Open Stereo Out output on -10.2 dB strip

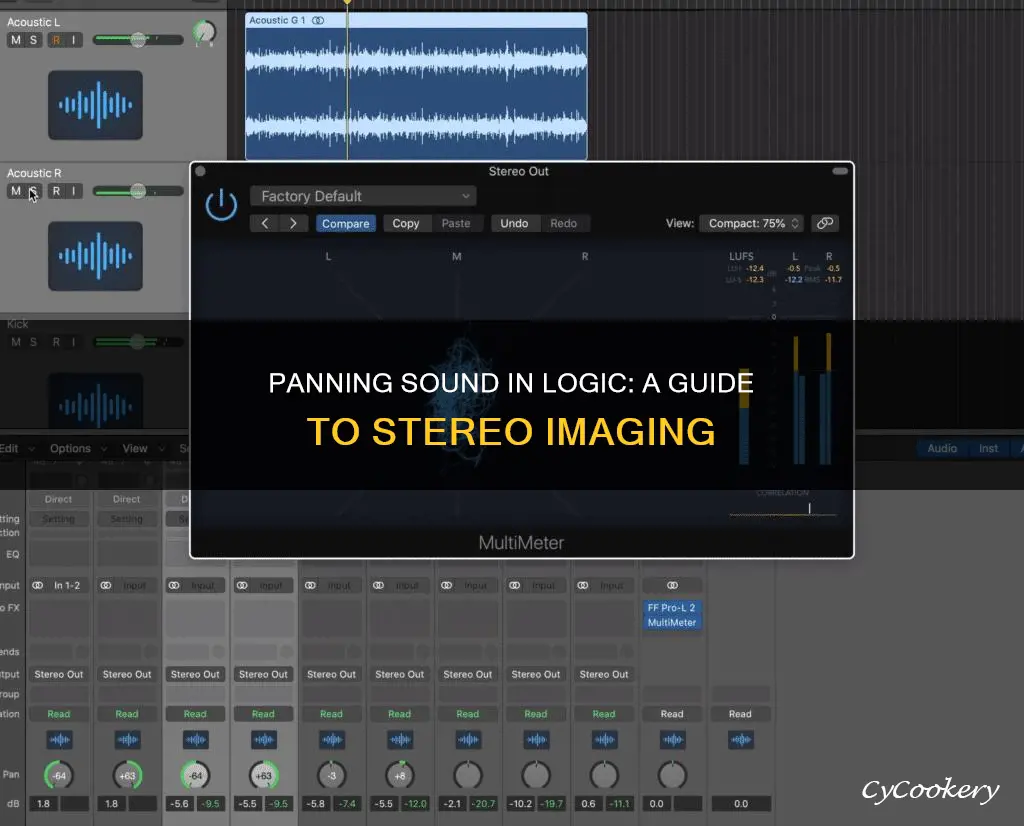(536, 675)
